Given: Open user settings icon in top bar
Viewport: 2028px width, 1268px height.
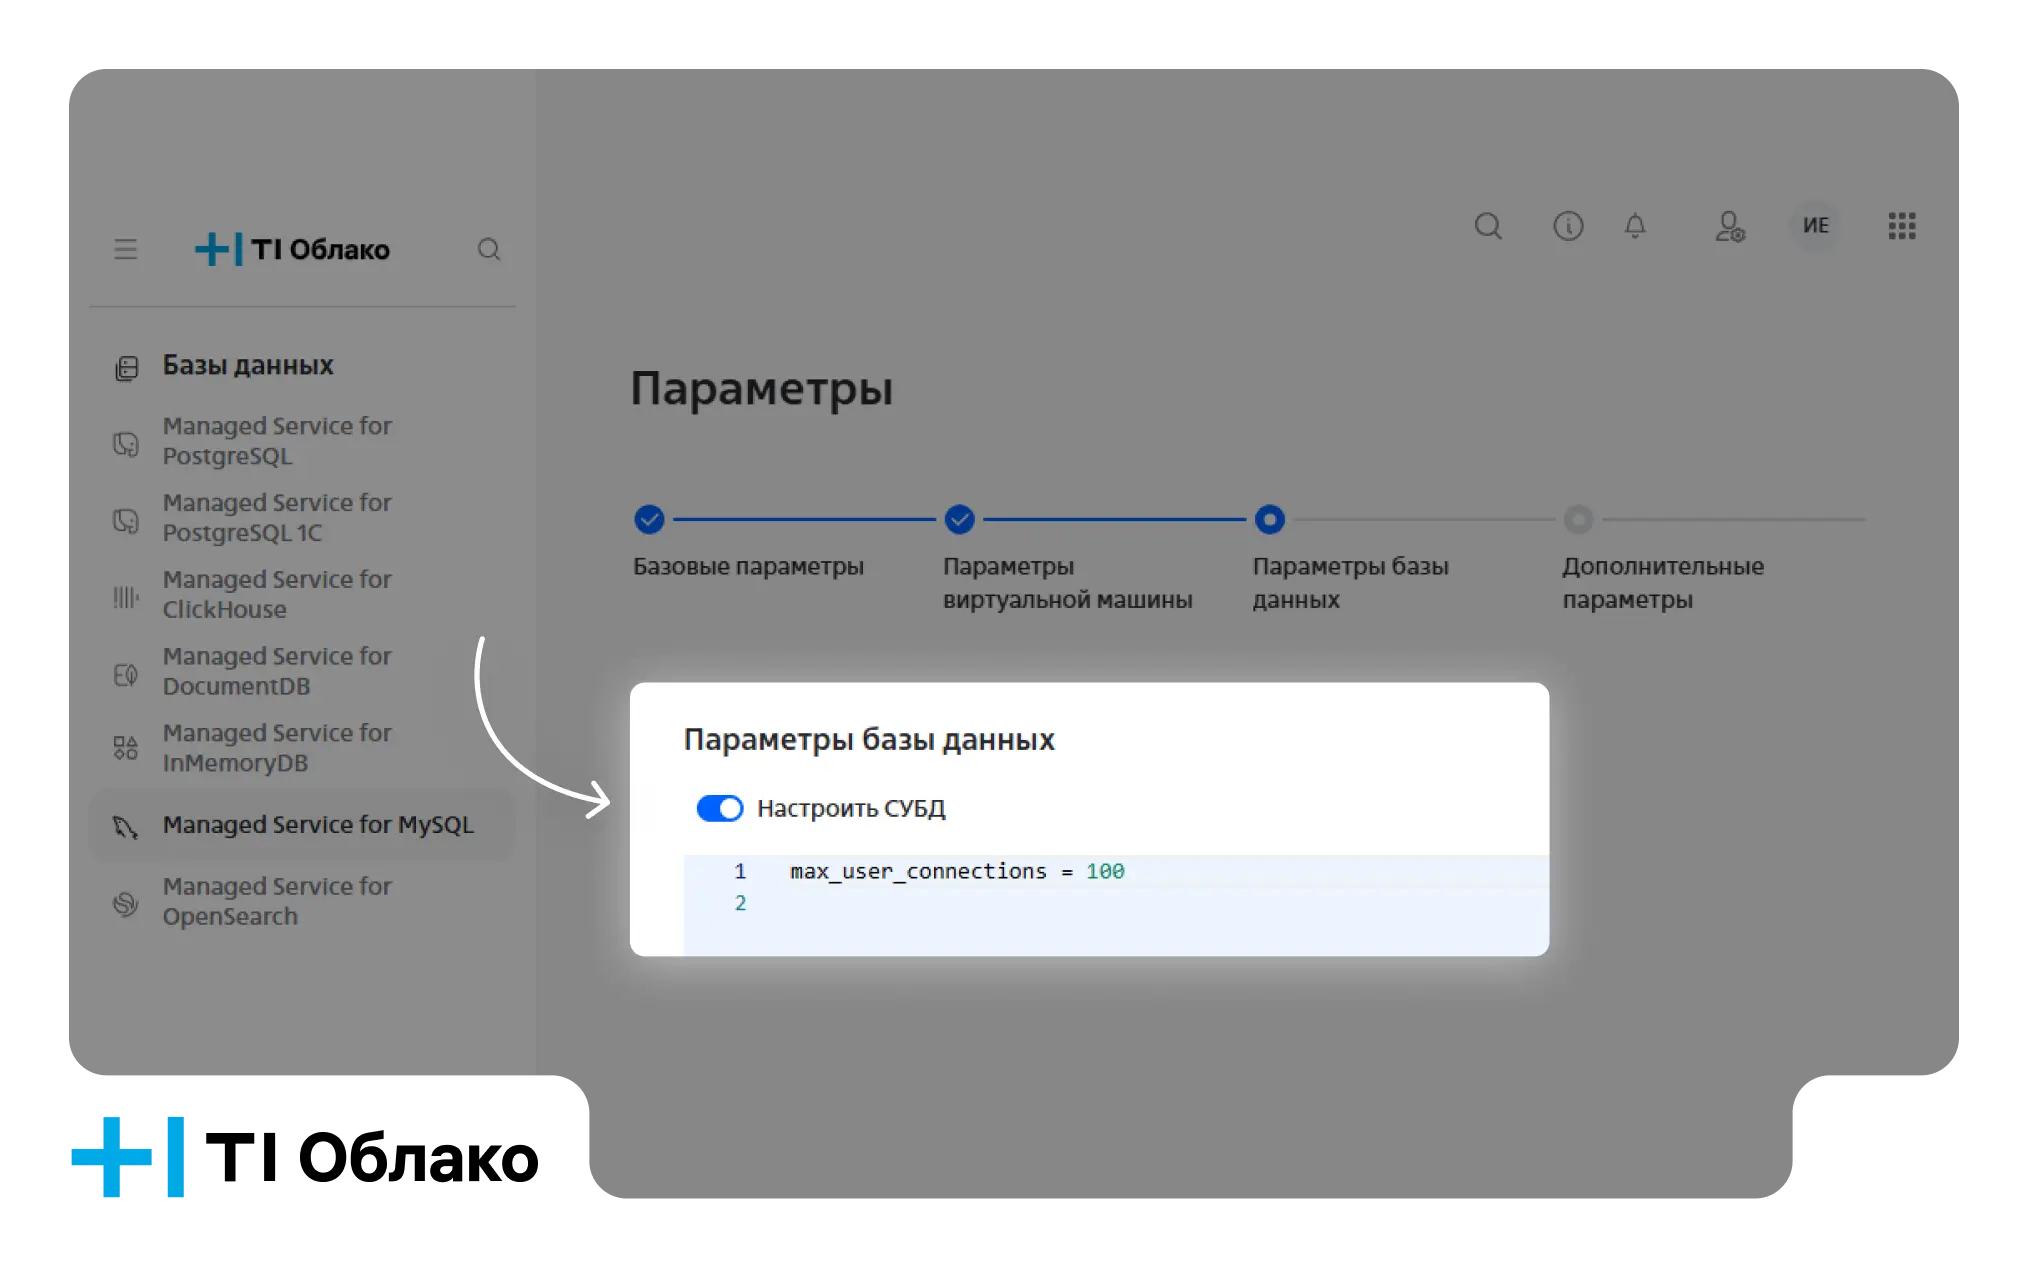Looking at the screenshot, I should tap(1730, 226).
